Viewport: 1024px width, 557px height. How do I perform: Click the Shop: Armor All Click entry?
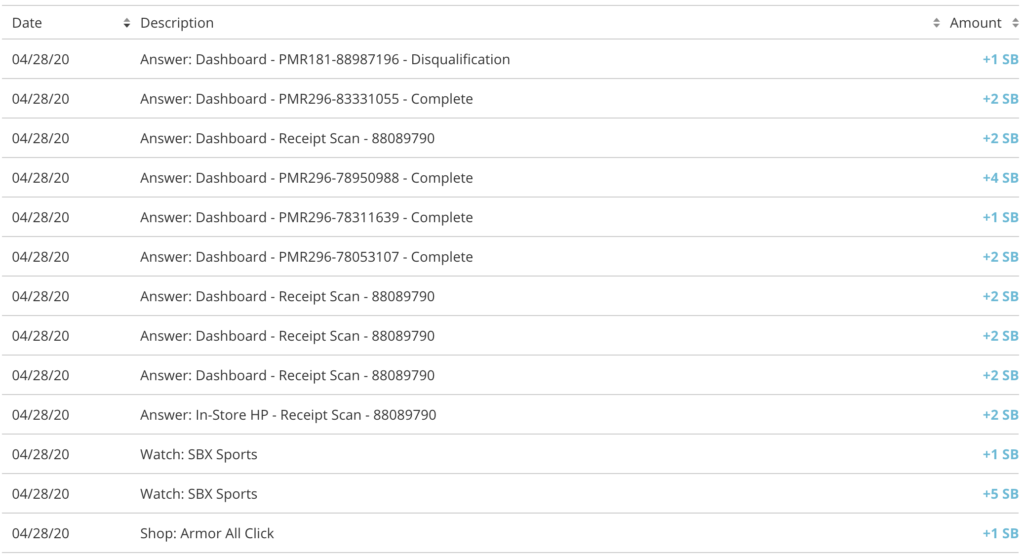(207, 533)
